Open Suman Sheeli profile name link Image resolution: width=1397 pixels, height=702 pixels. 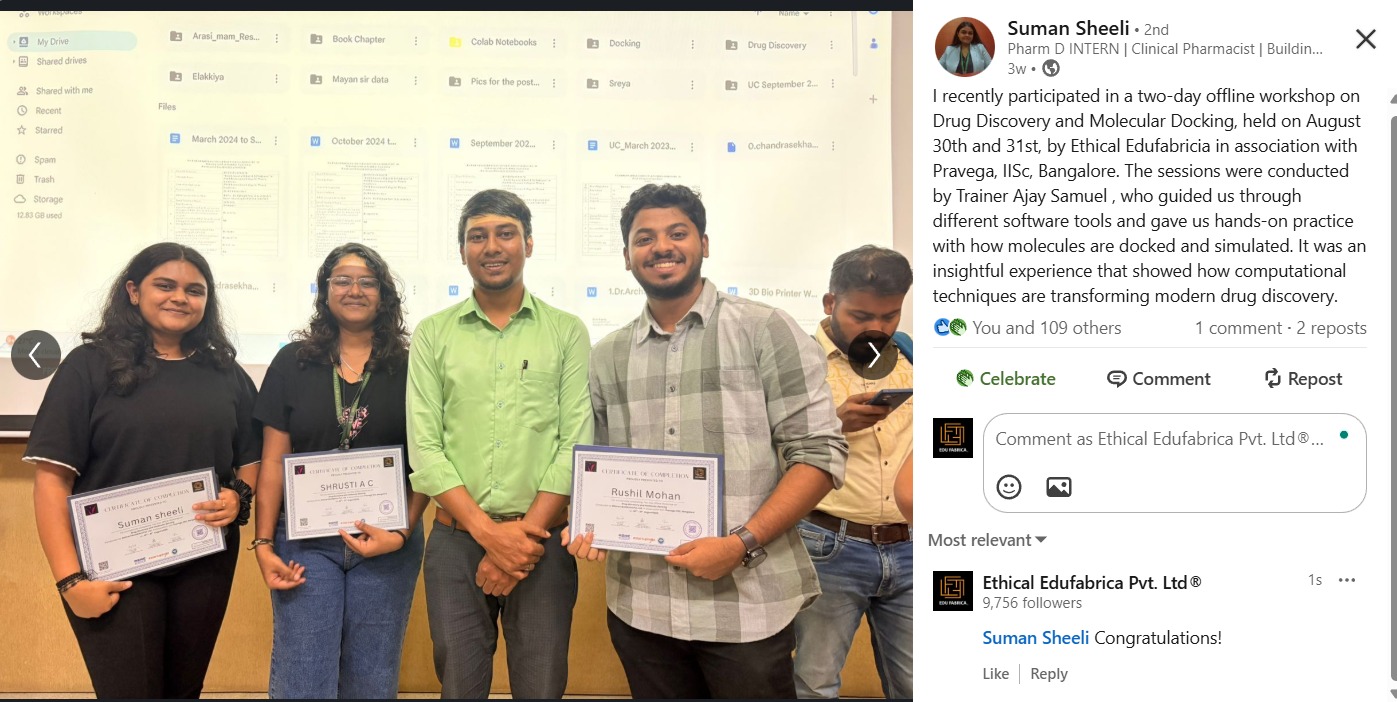point(1068,28)
